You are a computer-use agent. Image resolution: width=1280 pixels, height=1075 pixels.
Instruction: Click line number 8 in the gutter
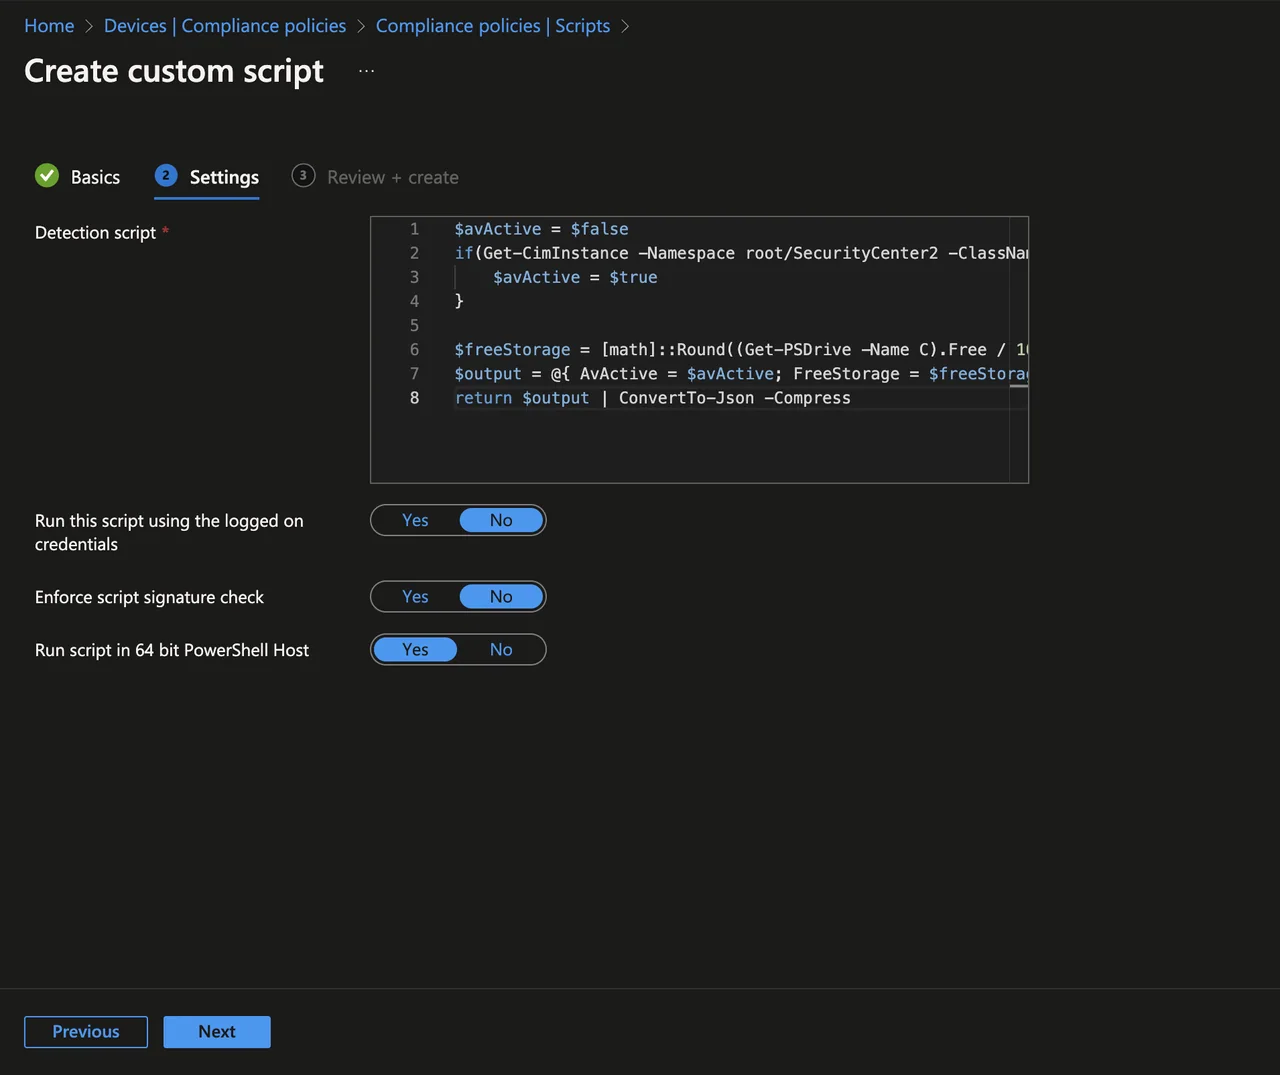(x=414, y=398)
